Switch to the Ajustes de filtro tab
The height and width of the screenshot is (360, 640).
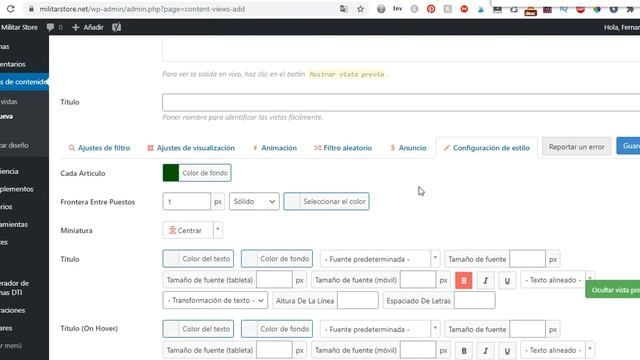point(99,148)
